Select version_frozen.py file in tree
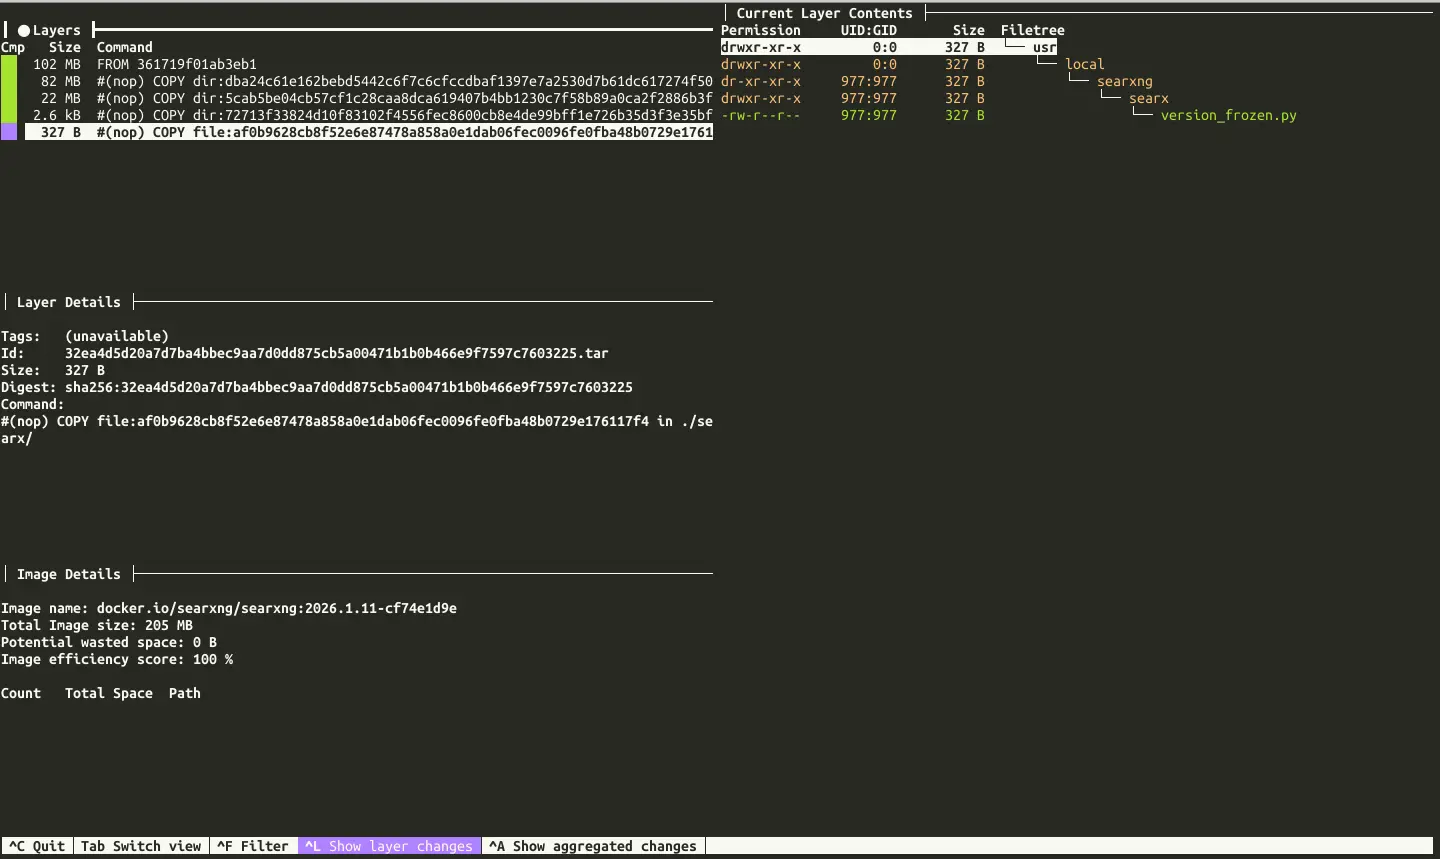 (x=1228, y=115)
